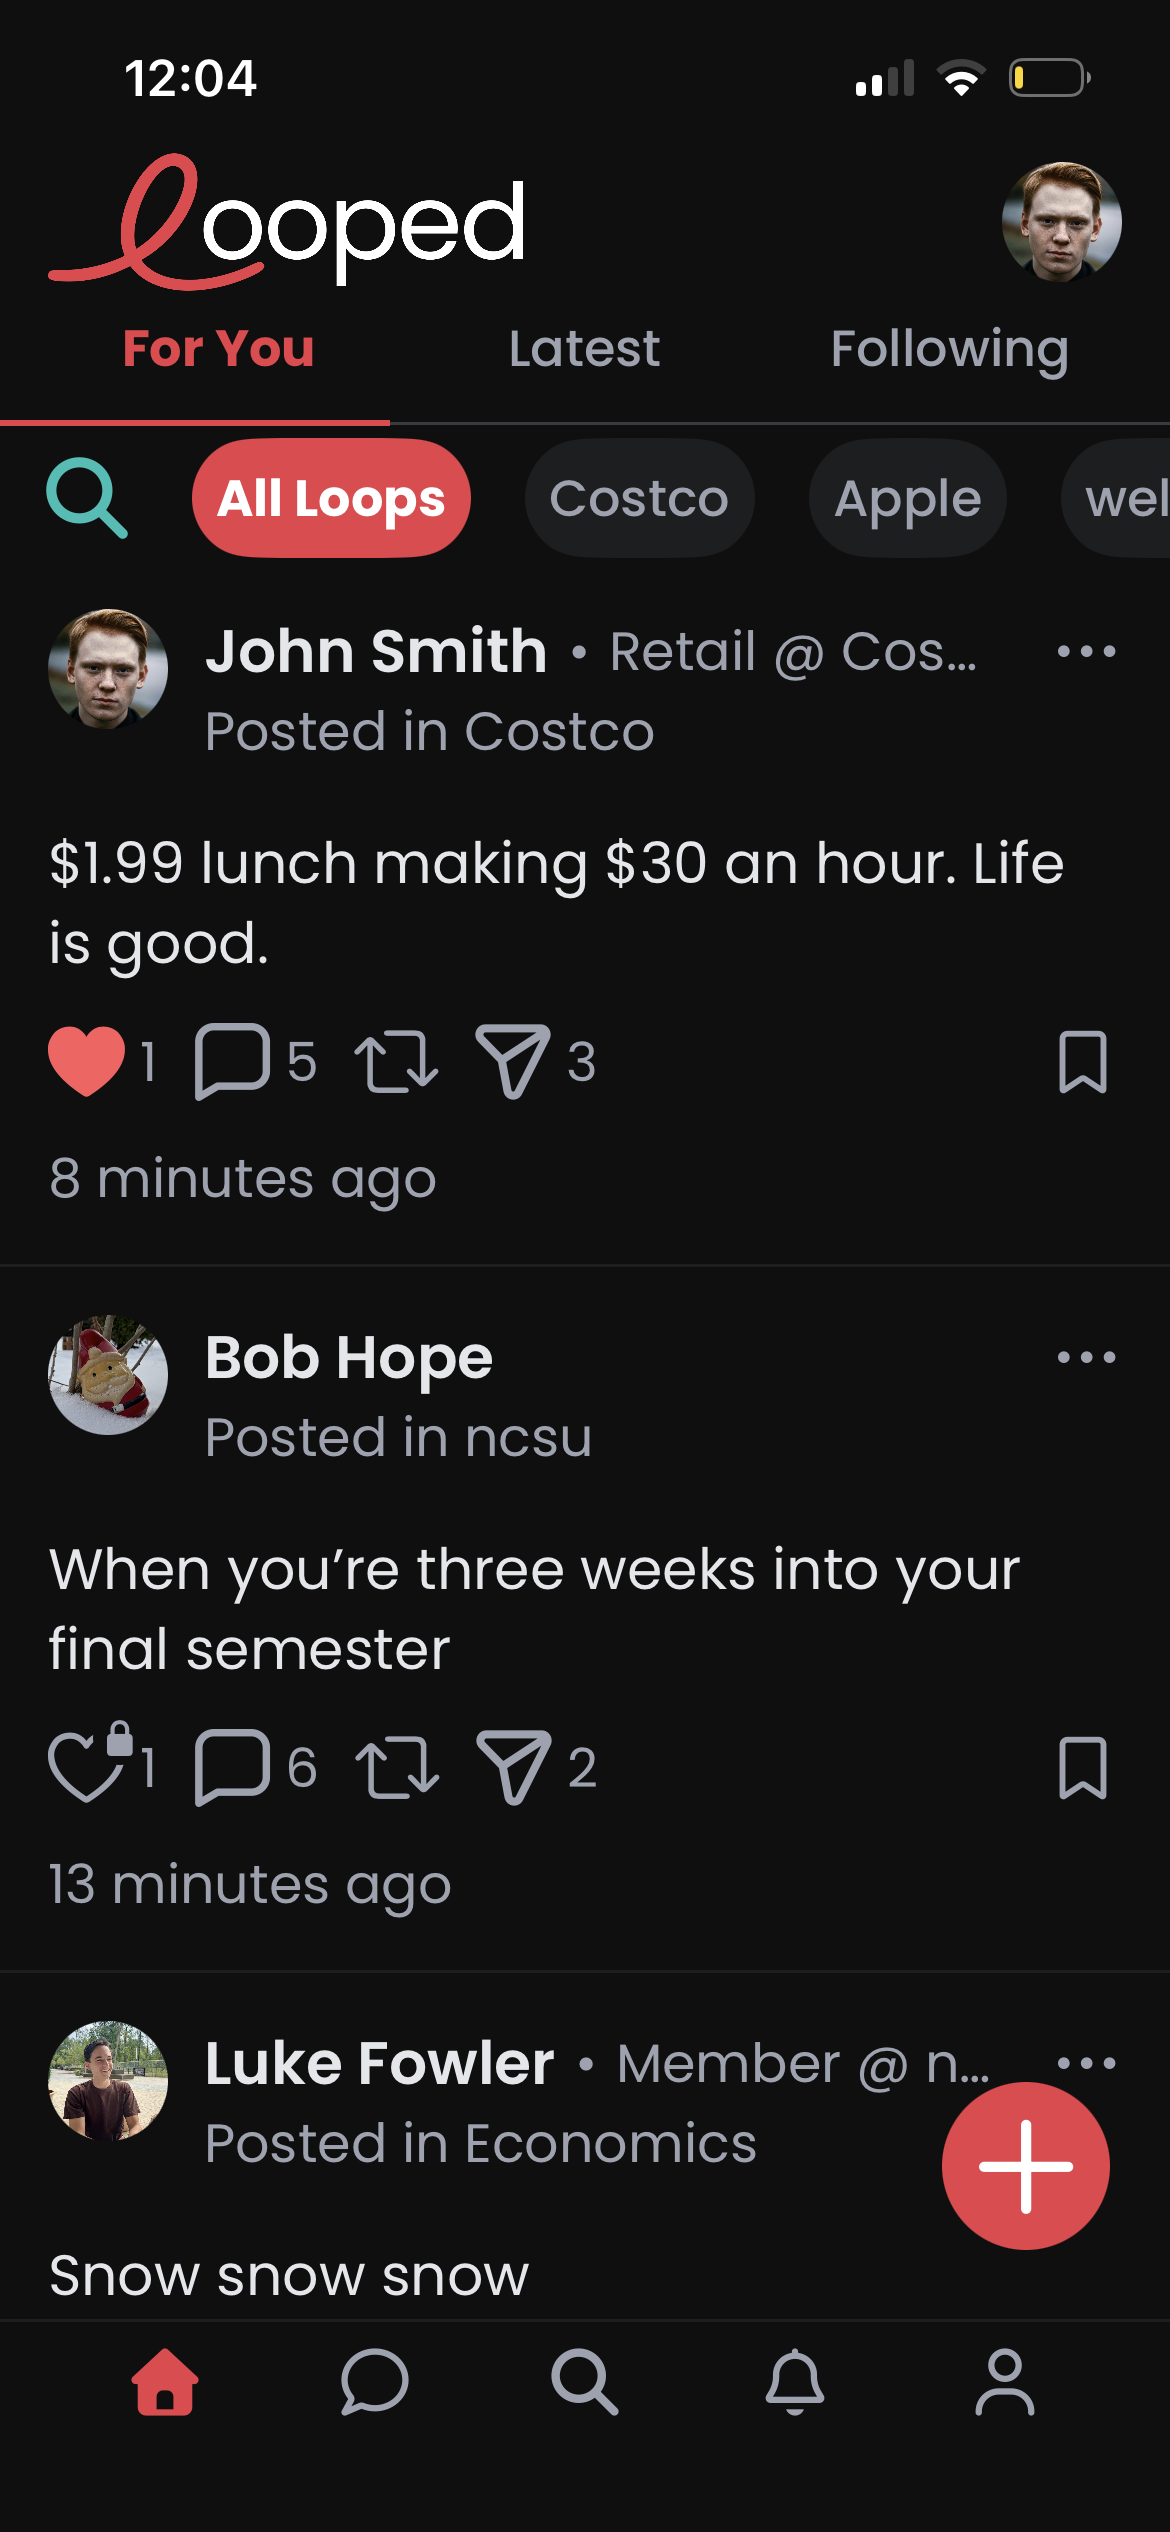This screenshot has height=2532, width=1170.
Task: Switch to the Following tab
Action: (949, 349)
